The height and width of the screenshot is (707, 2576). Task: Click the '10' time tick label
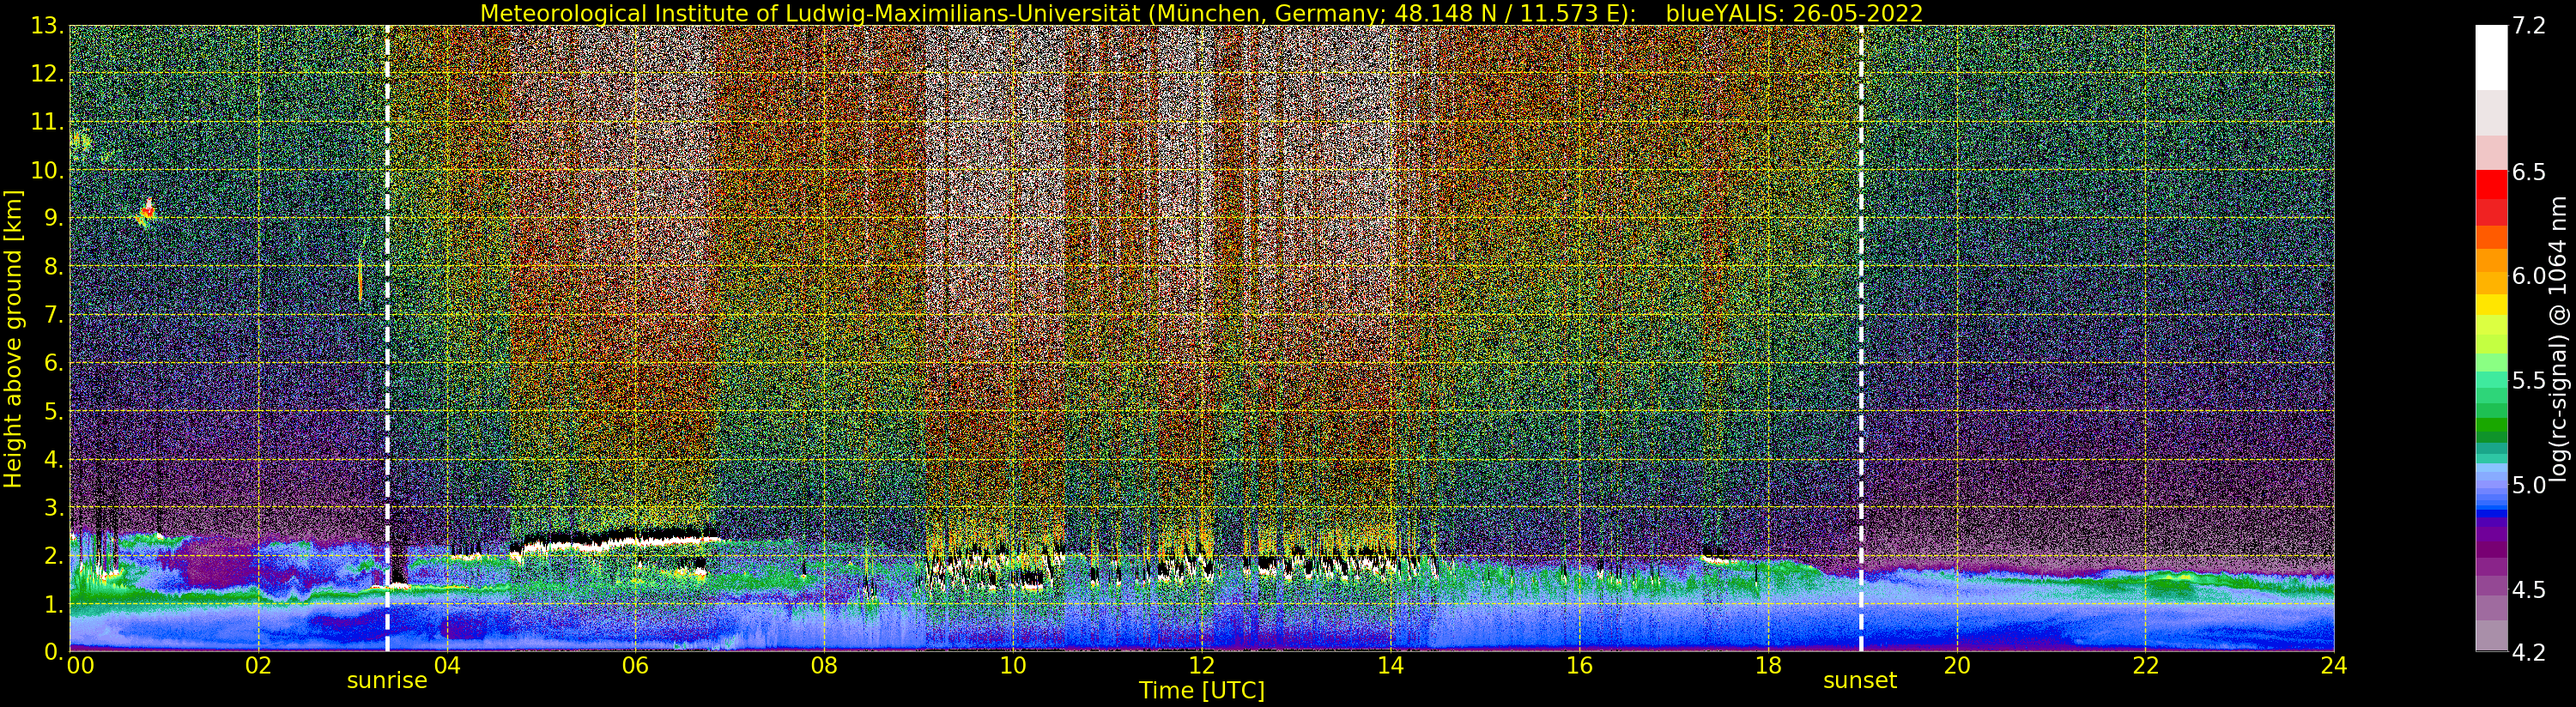pos(1013,666)
